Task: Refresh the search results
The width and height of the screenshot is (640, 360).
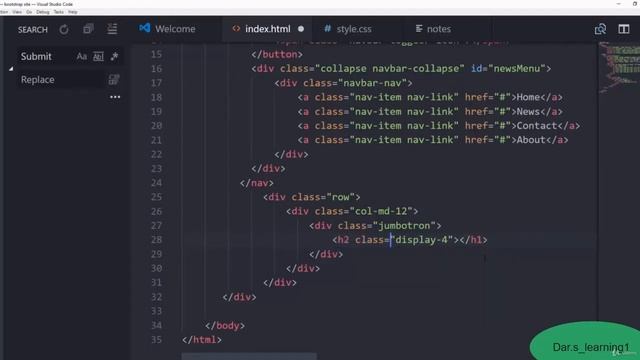Action: [x=64, y=29]
